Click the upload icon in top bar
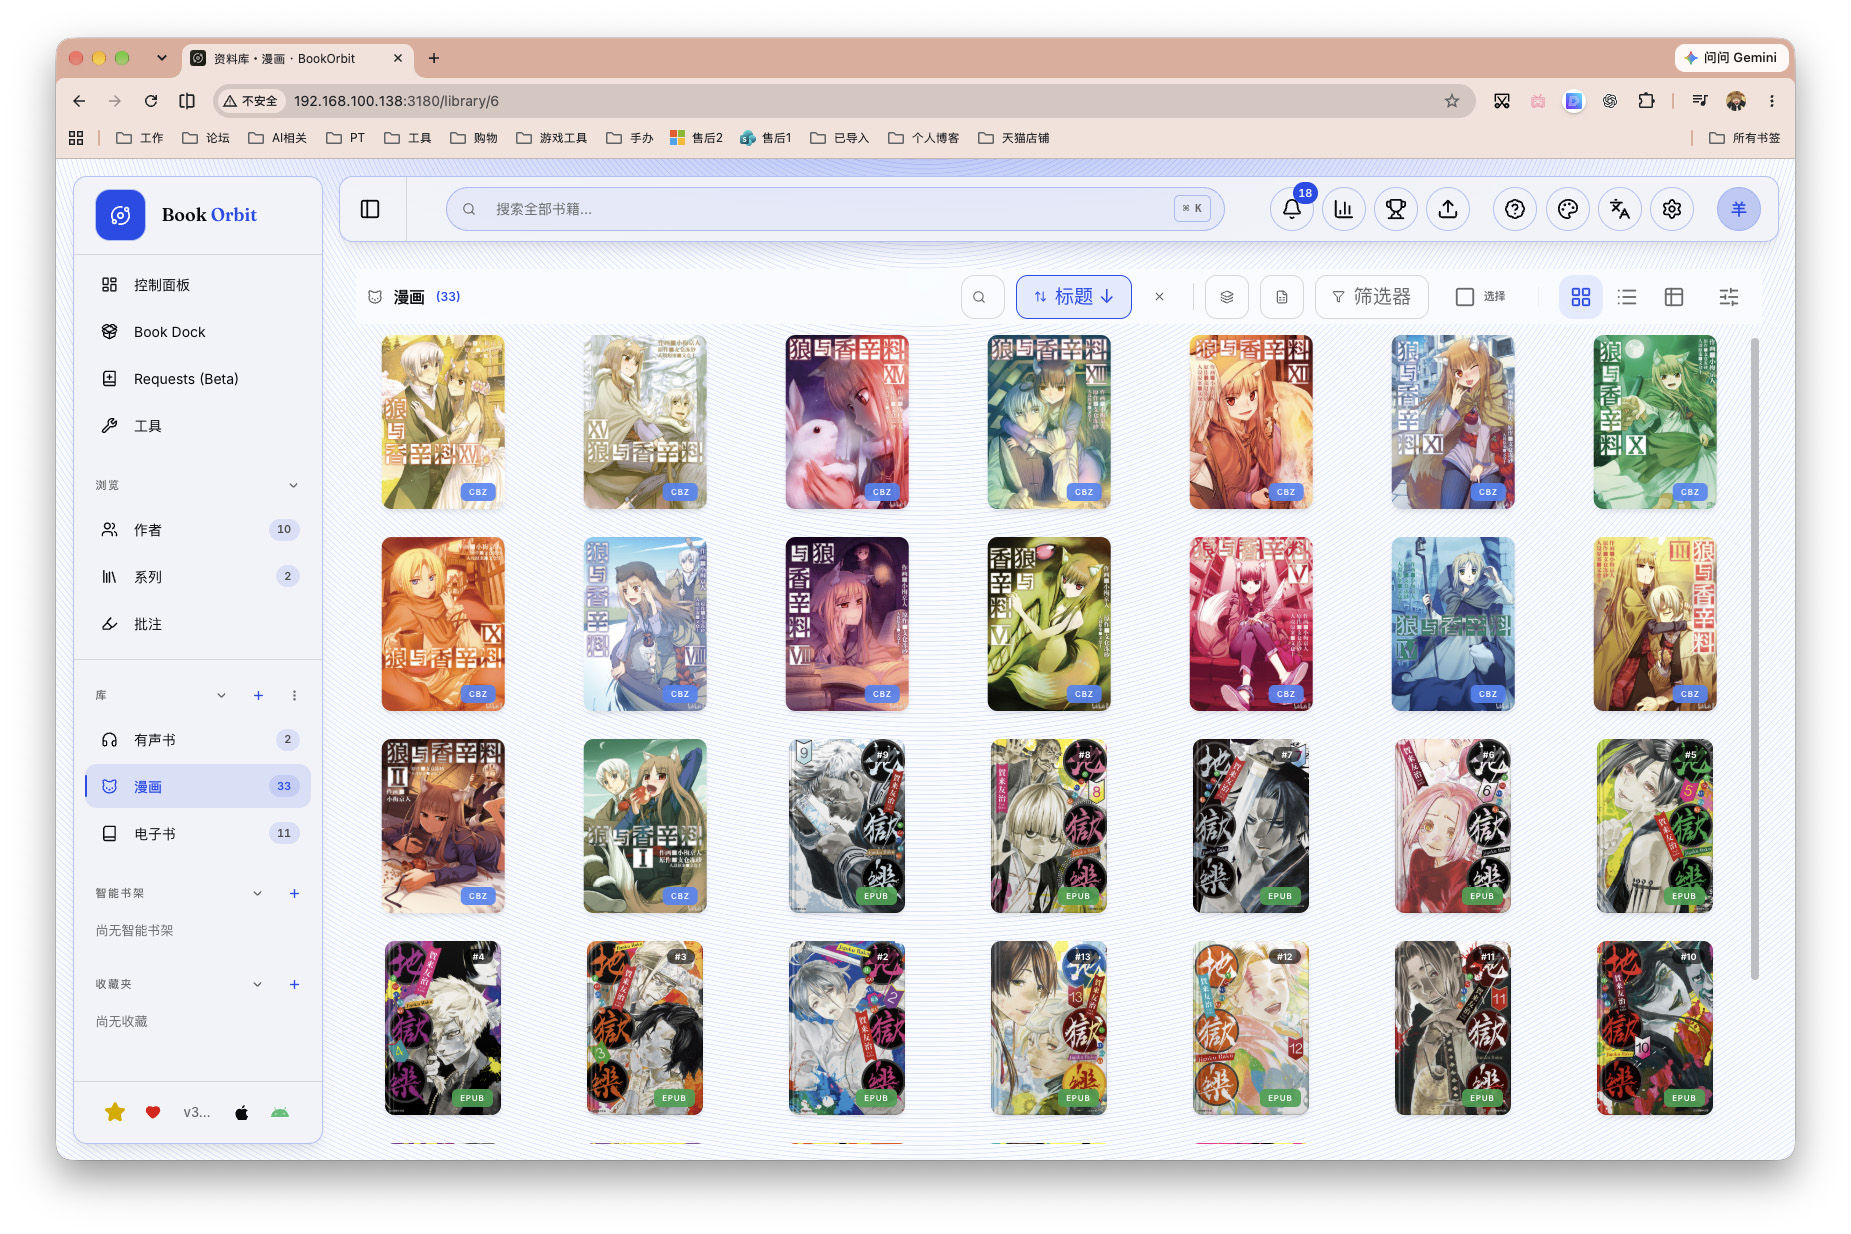This screenshot has height=1234, width=1851. 1447,209
